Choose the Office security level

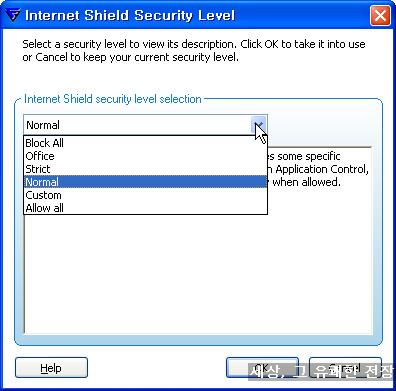click(145, 156)
